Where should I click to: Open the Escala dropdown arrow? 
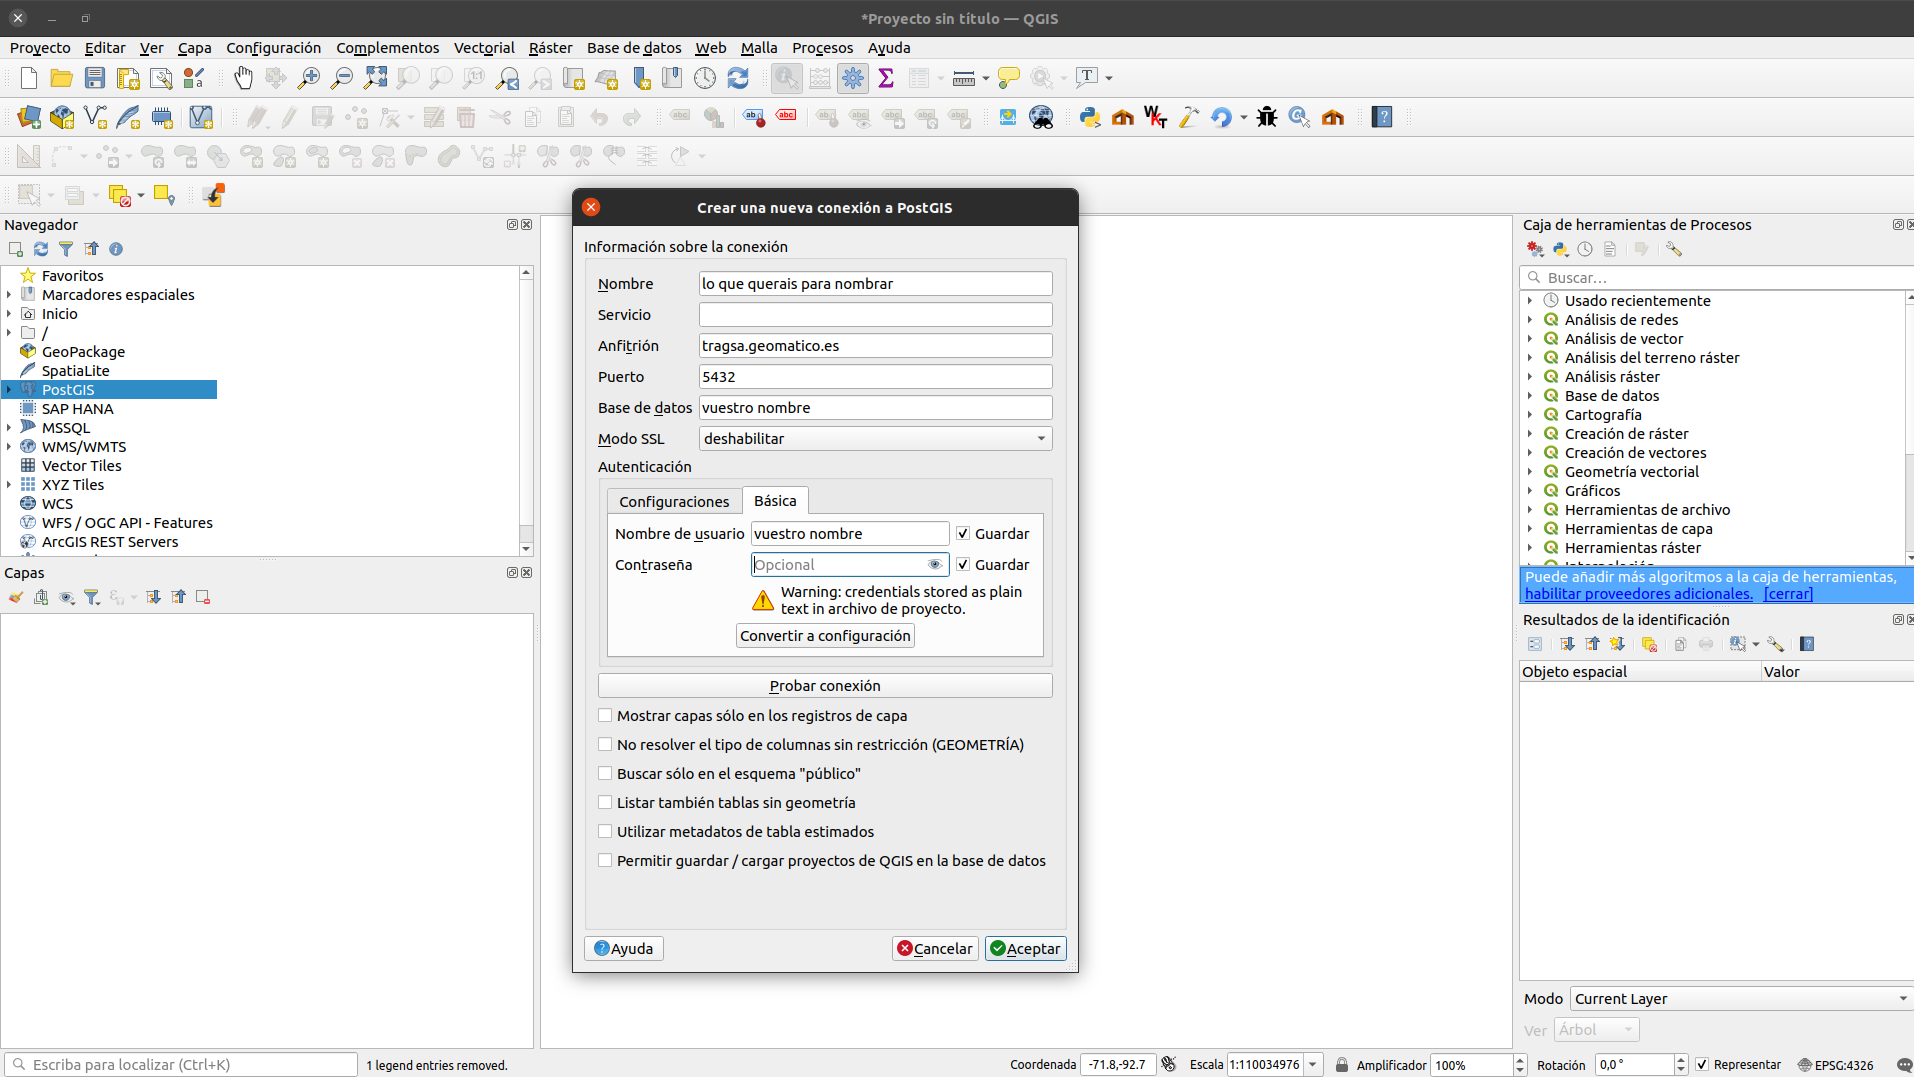click(x=1313, y=1065)
